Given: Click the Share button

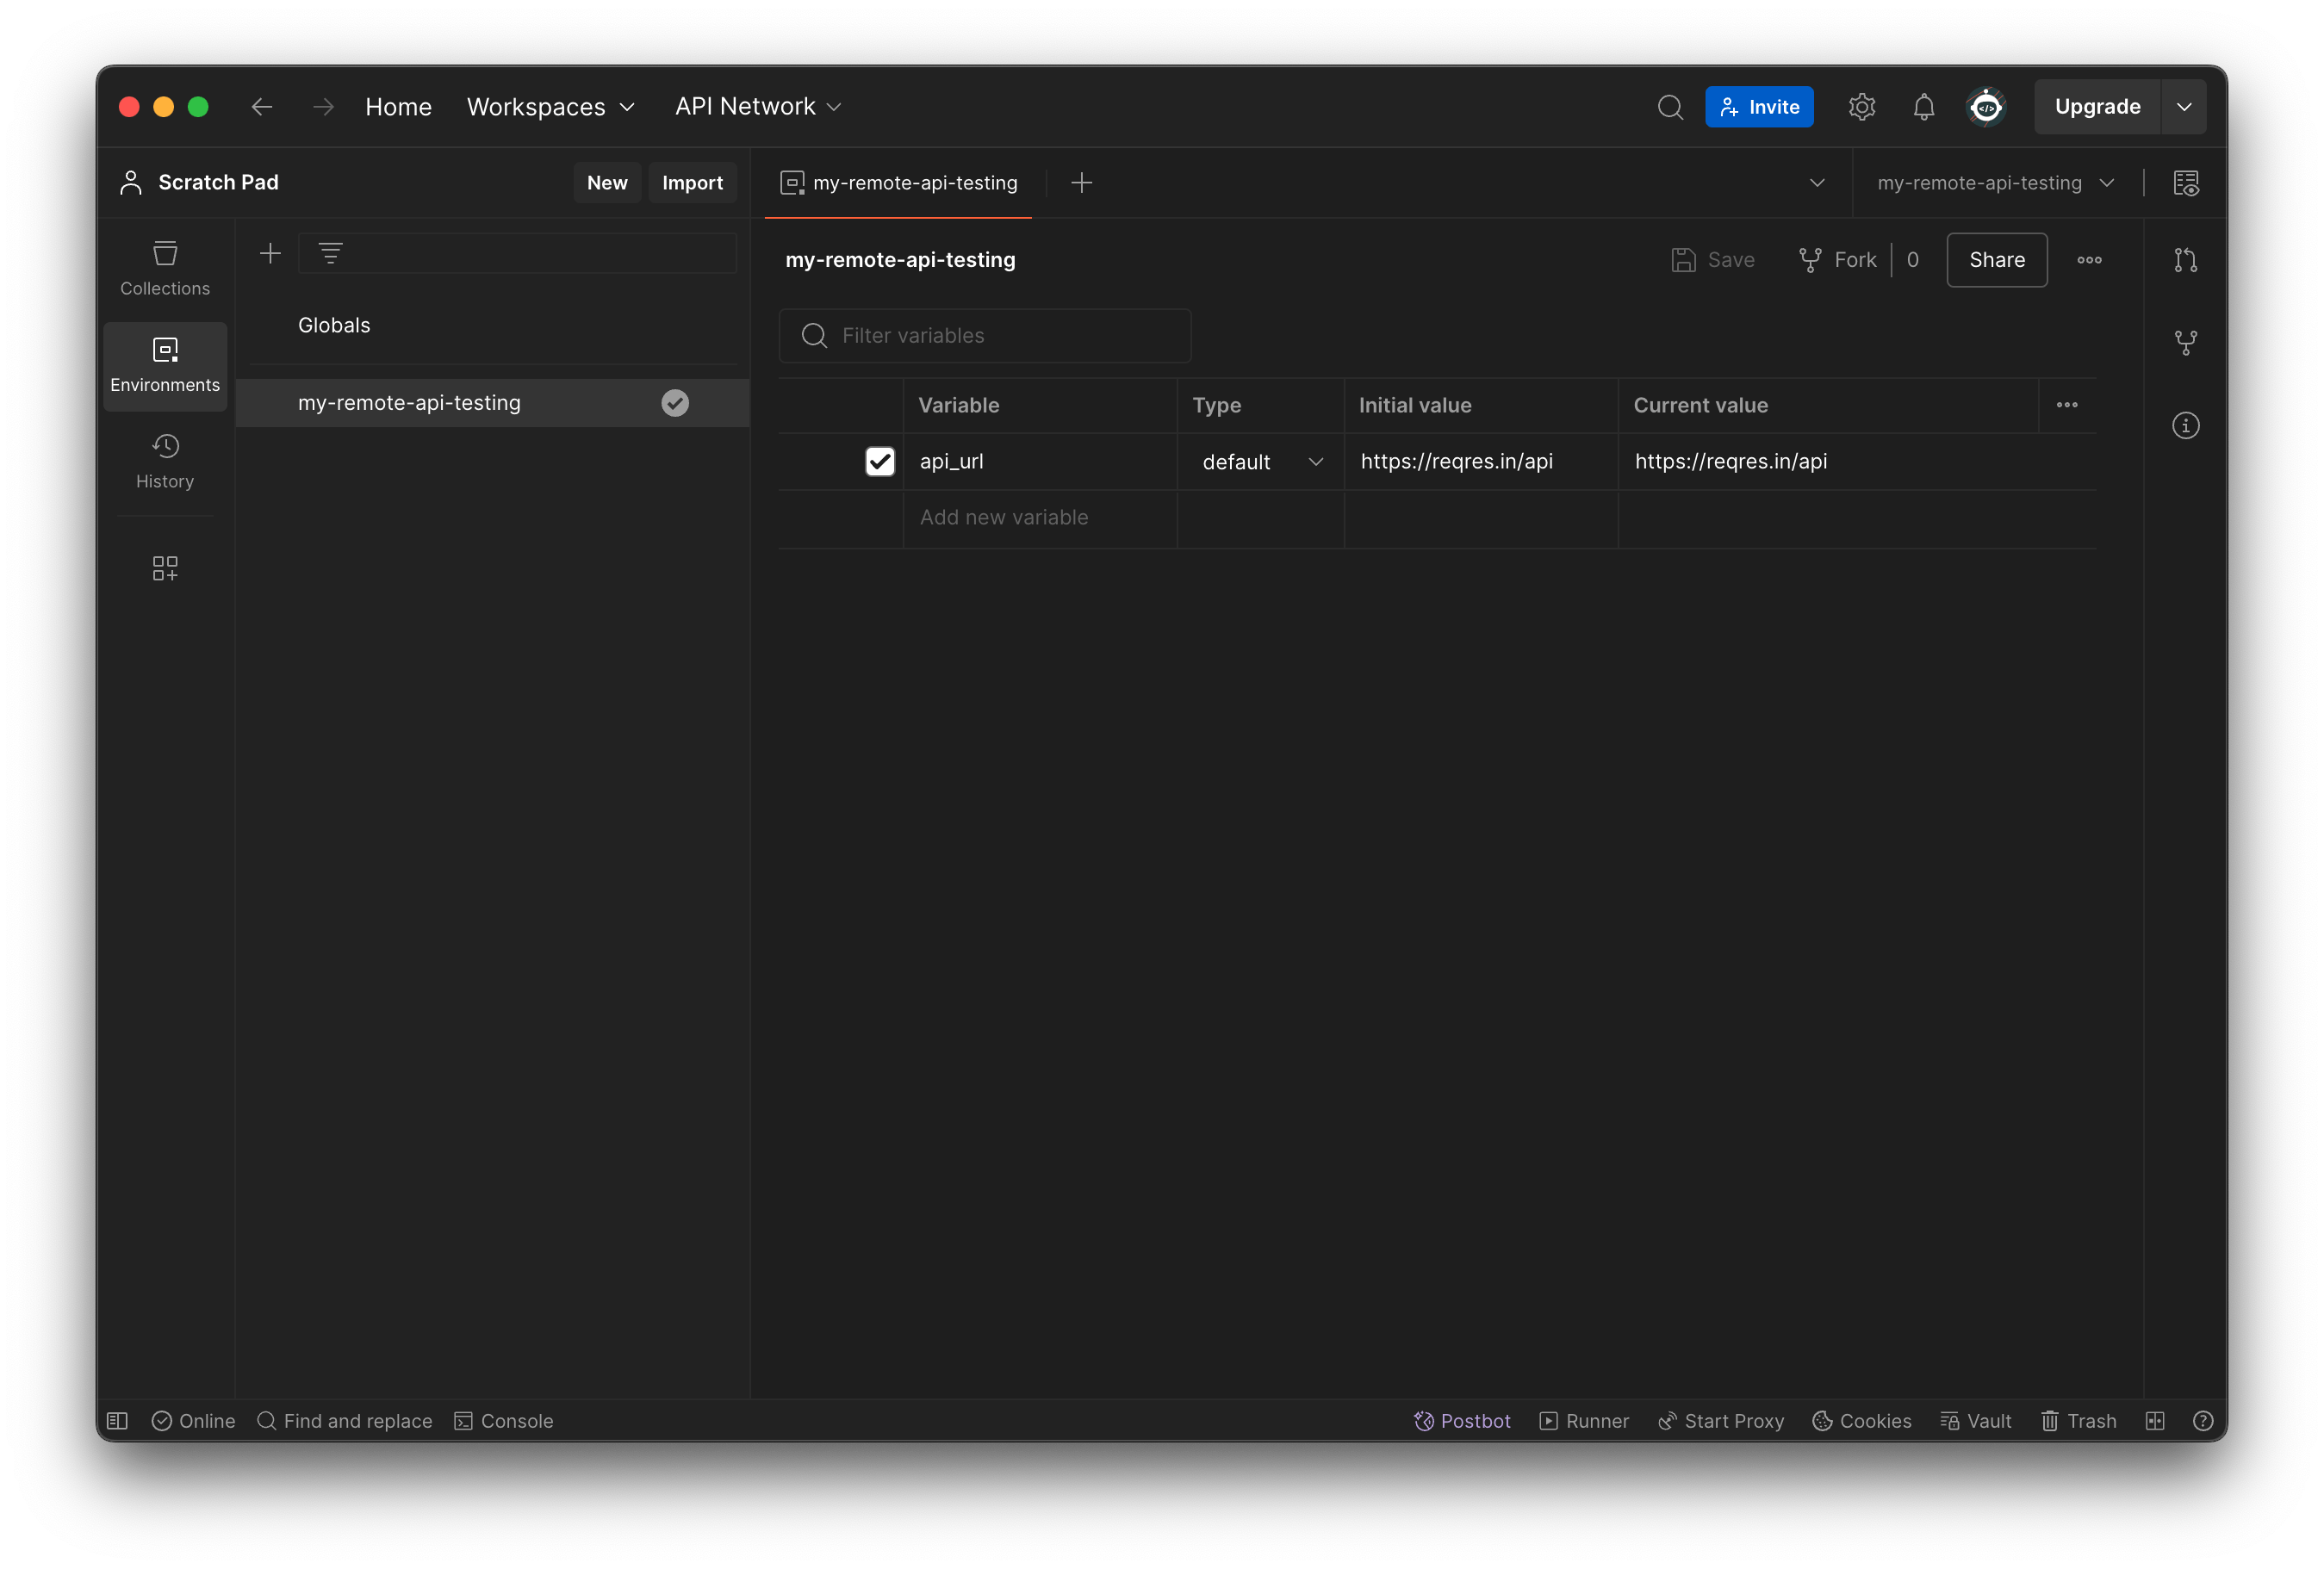Looking at the screenshot, I should 1995,260.
